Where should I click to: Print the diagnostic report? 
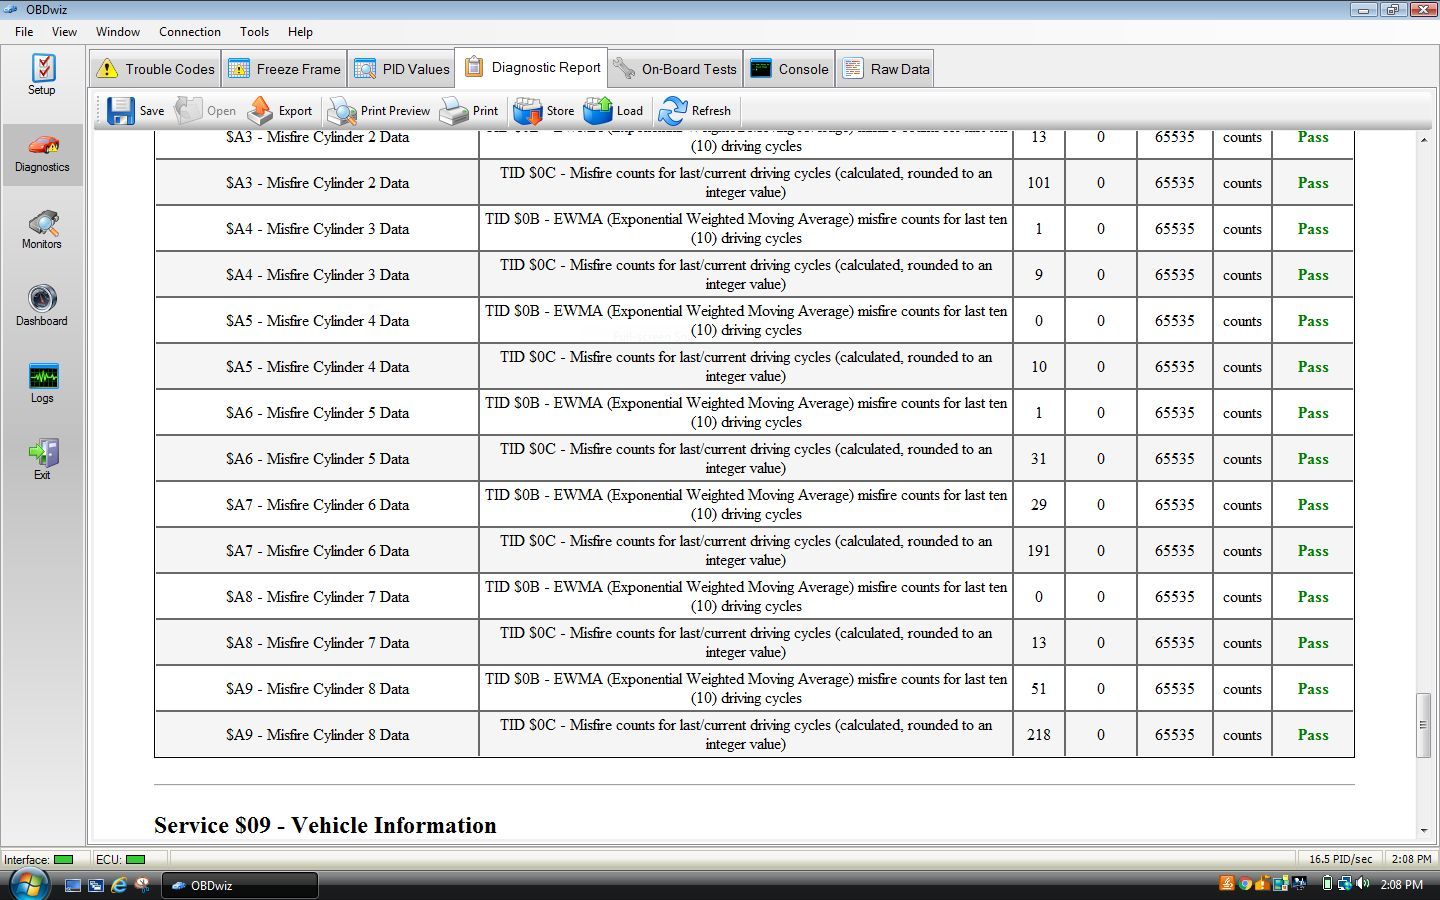tap(470, 111)
